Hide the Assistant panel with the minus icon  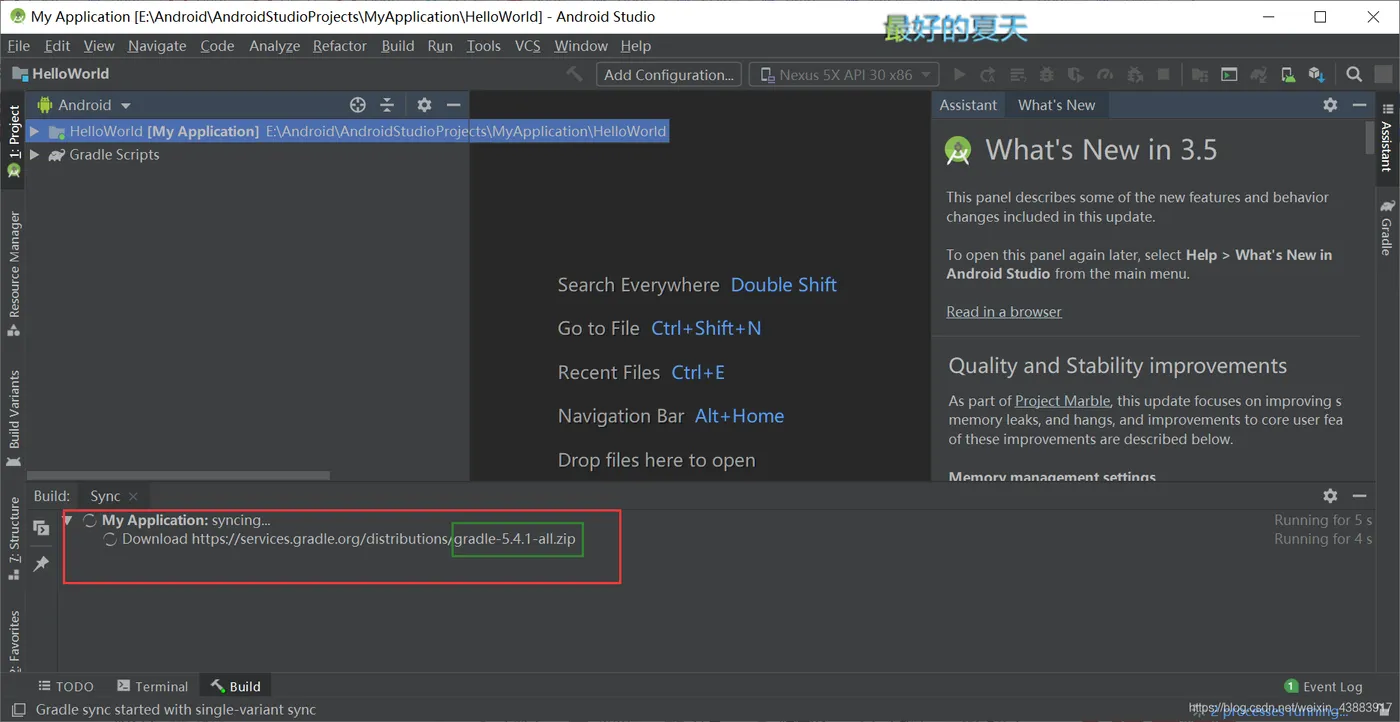(x=1359, y=105)
